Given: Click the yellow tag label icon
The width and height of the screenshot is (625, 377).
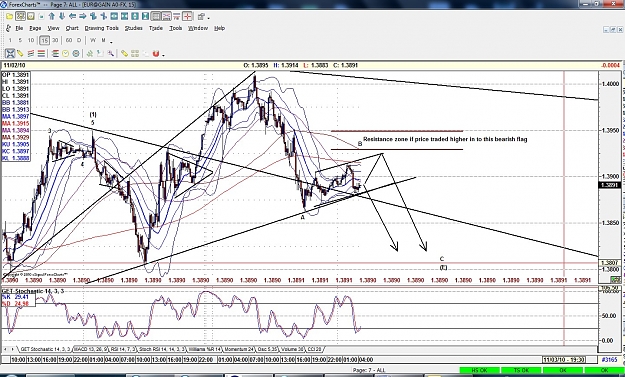Looking at the screenshot, I should [124, 53].
